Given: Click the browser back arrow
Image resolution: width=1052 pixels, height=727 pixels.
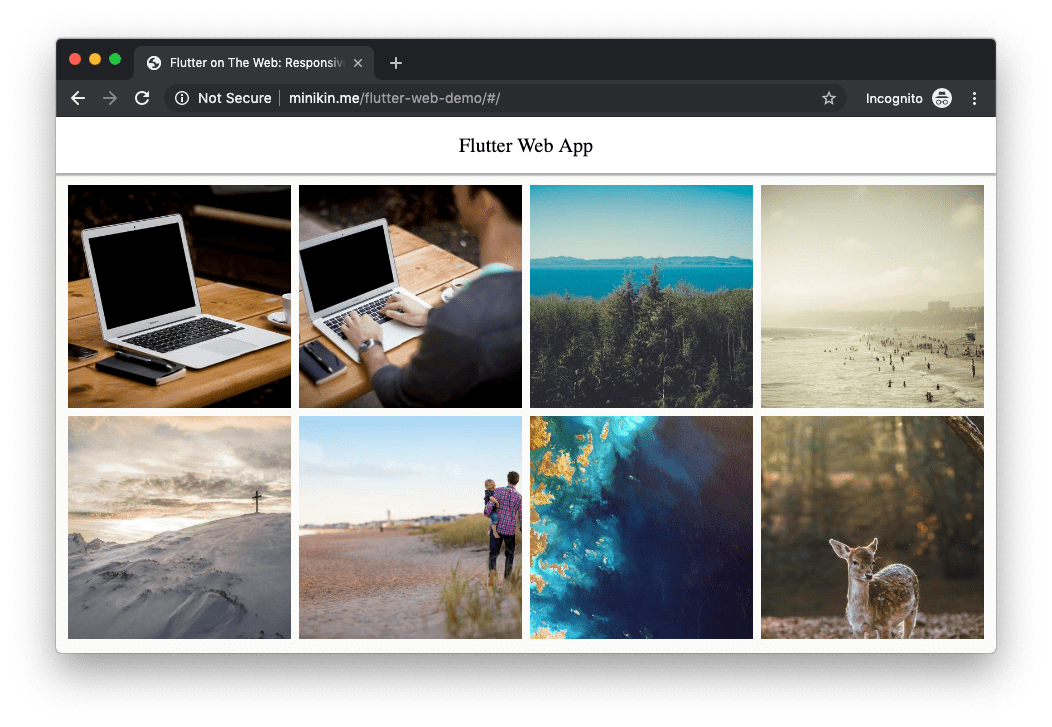Looking at the screenshot, I should (x=77, y=98).
